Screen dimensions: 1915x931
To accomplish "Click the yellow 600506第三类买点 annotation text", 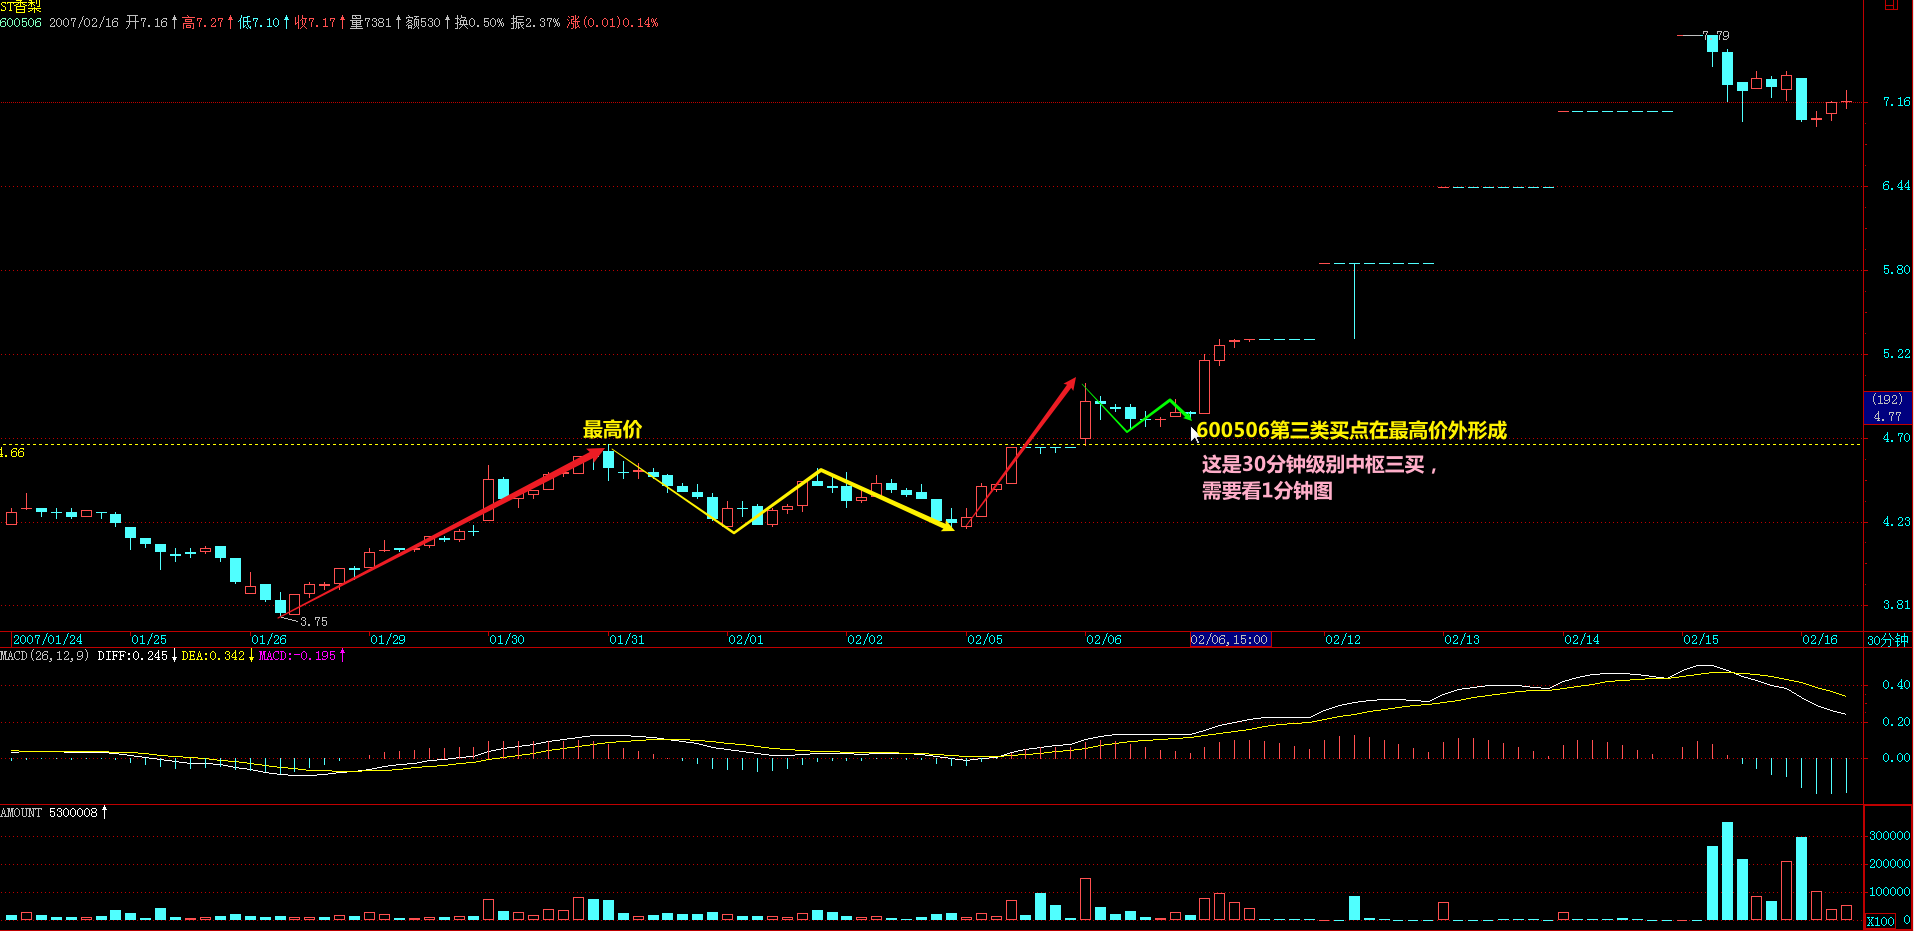I will pyautogui.click(x=1351, y=431).
